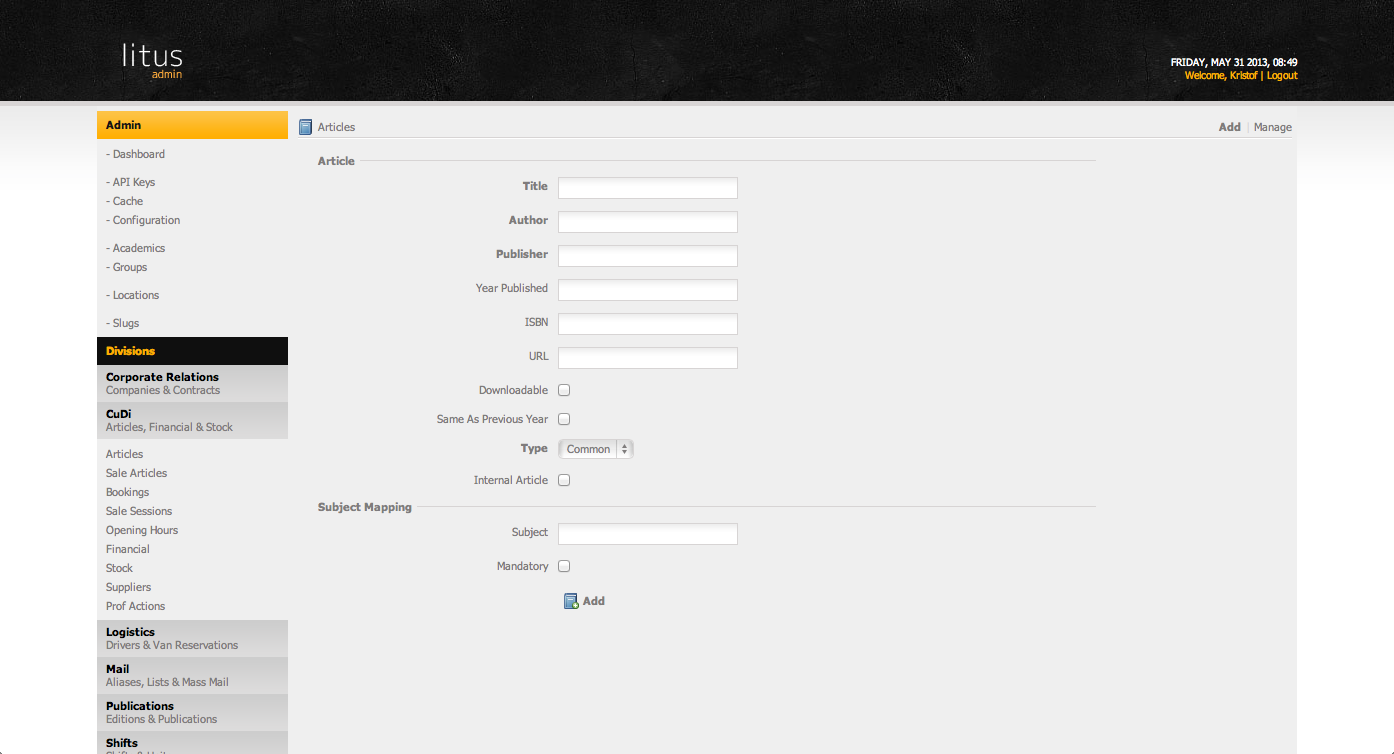The width and height of the screenshot is (1394, 754).
Task: Click the Articles book icon in header
Action: tap(306, 127)
